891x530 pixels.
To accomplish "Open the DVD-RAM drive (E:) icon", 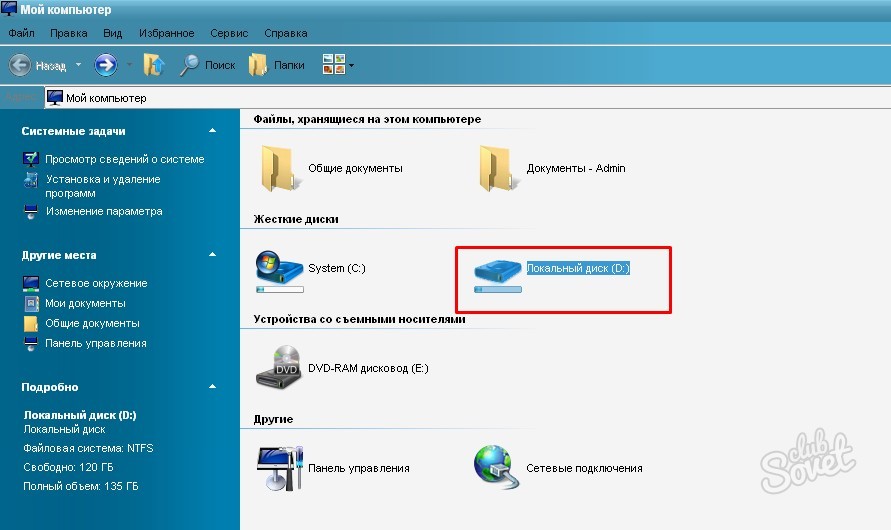I will [x=279, y=367].
